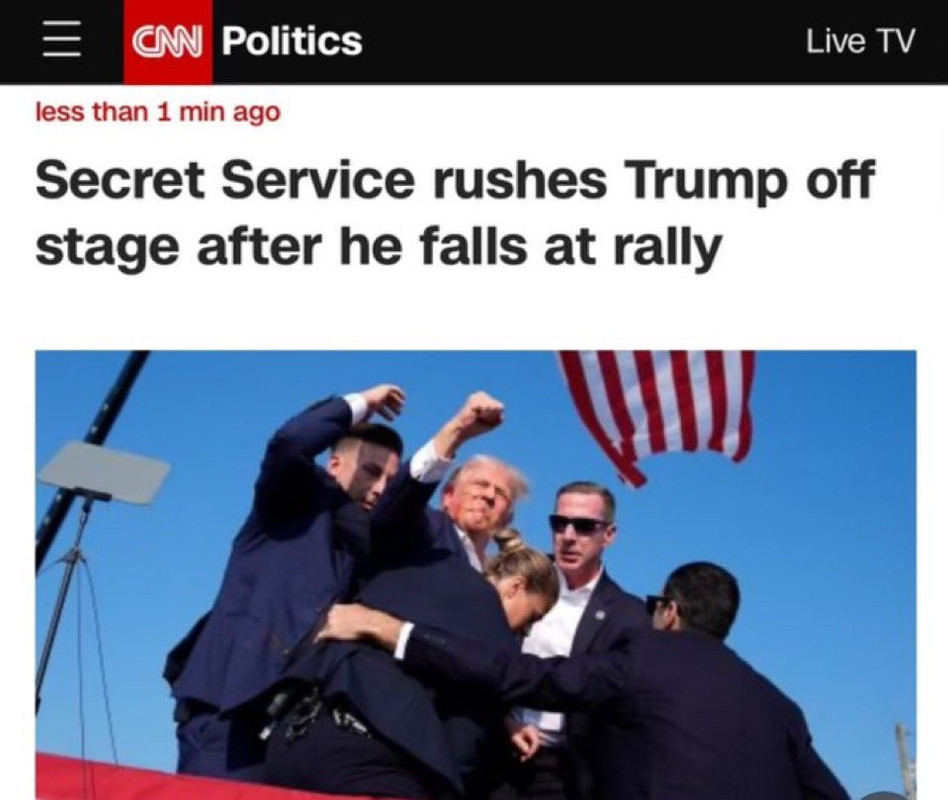The height and width of the screenshot is (800, 948).
Task: Click the raised fist in the photo
Action: (x=481, y=412)
